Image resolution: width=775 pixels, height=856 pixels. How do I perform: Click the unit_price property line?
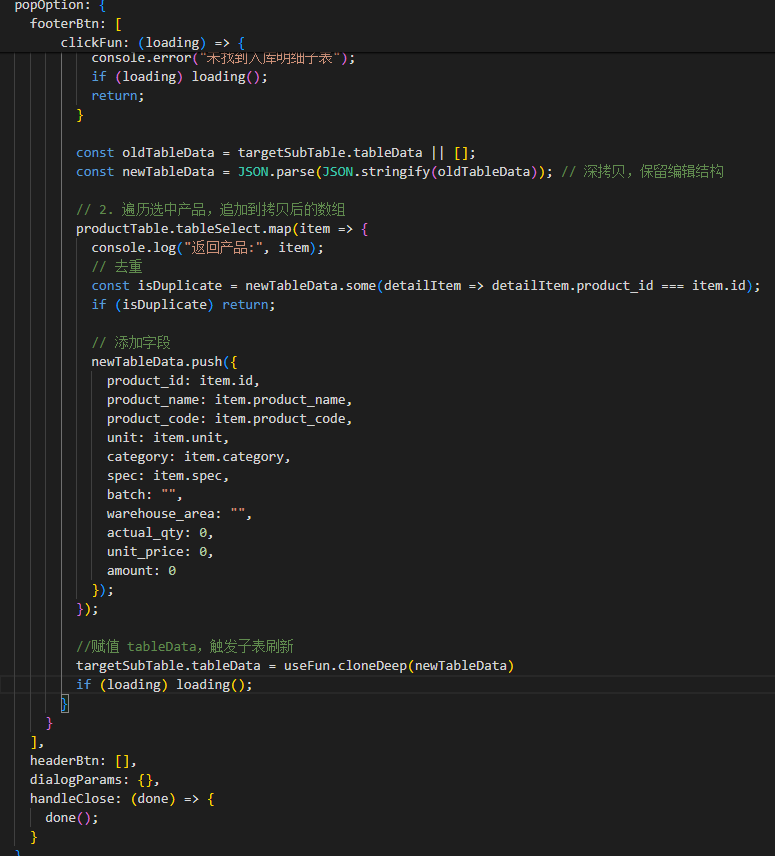tap(160, 552)
